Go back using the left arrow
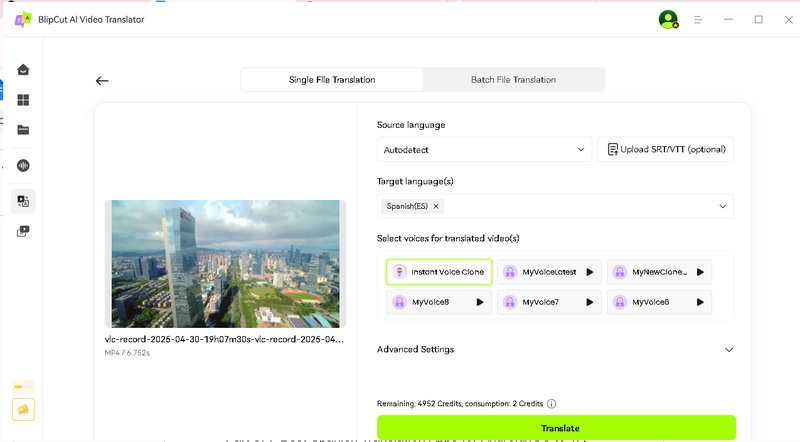The width and height of the screenshot is (800, 442). coord(102,81)
